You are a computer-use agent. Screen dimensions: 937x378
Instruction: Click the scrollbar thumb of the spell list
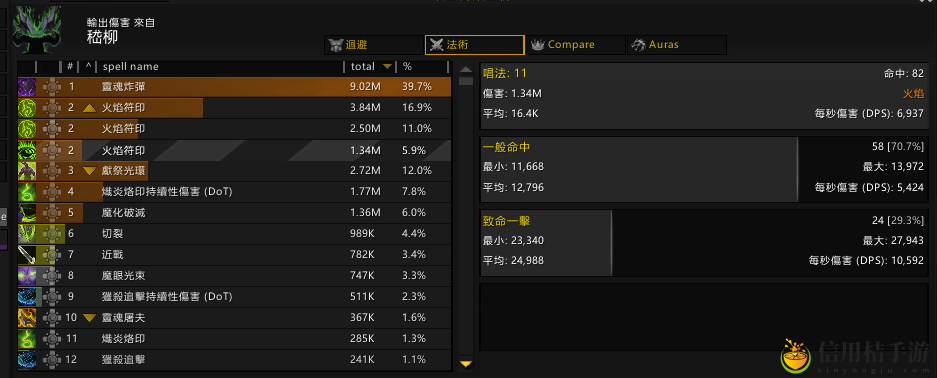click(x=466, y=81)
